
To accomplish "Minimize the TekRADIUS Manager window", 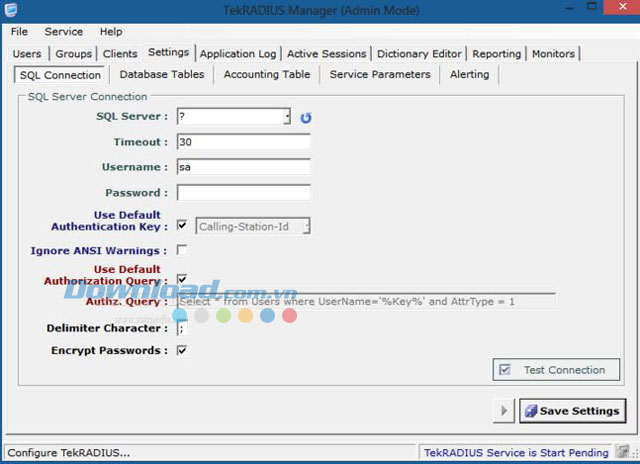I will pyautogui.click(x=570, y=7).
